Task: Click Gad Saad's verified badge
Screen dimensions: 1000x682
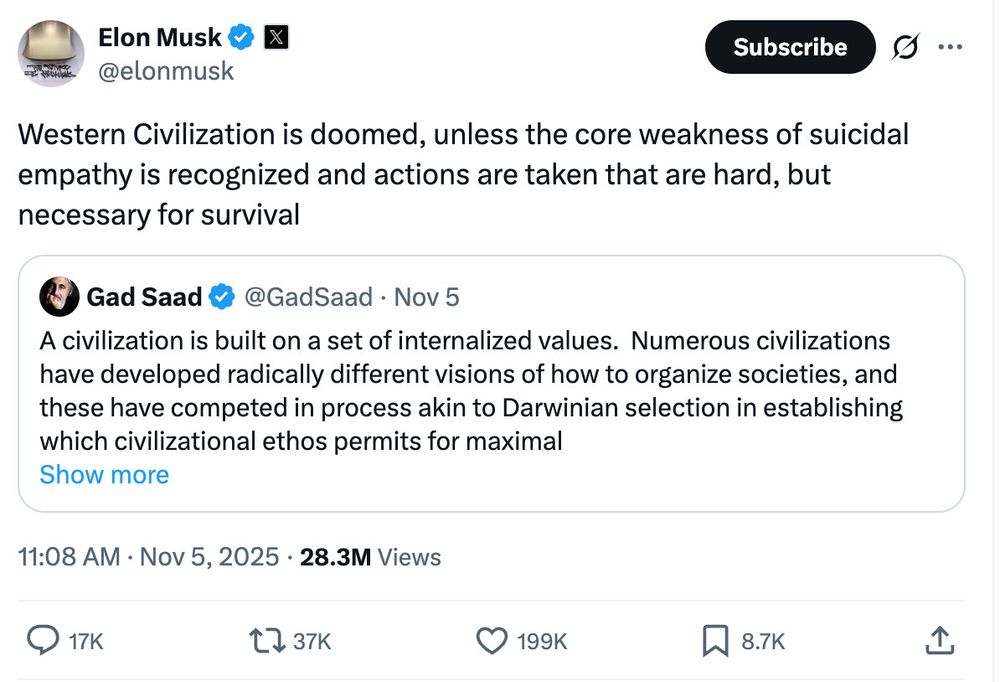Action: pyautogui.click(x=222, y=297)
